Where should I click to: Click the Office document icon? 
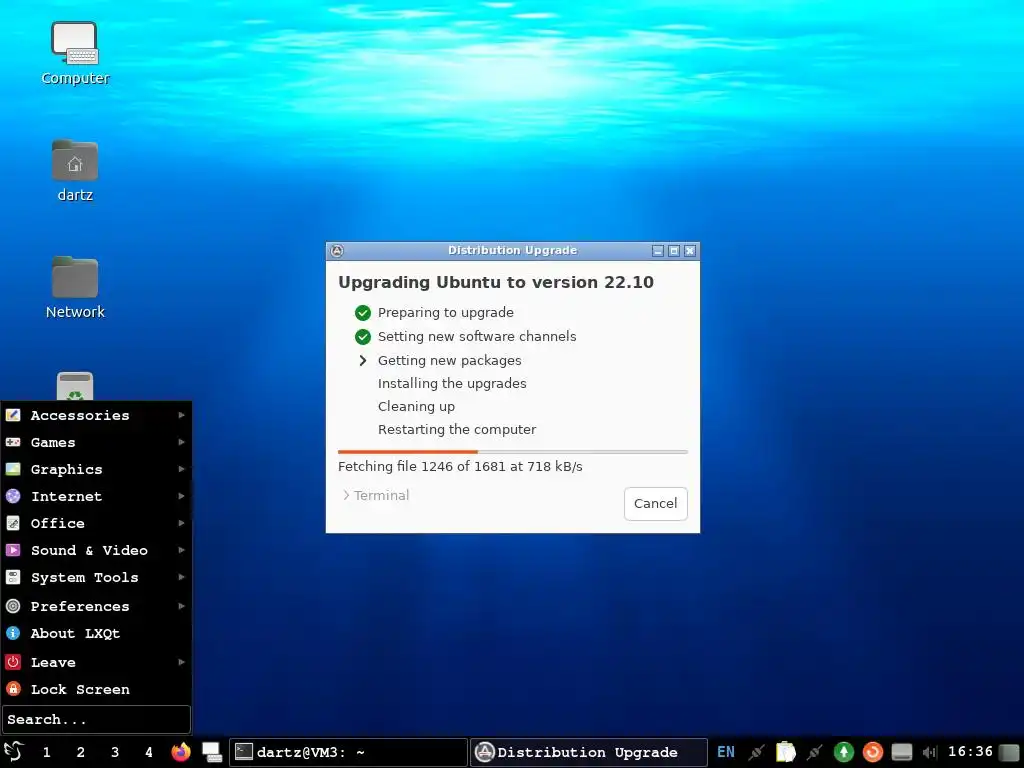click(x=13, y=523)
